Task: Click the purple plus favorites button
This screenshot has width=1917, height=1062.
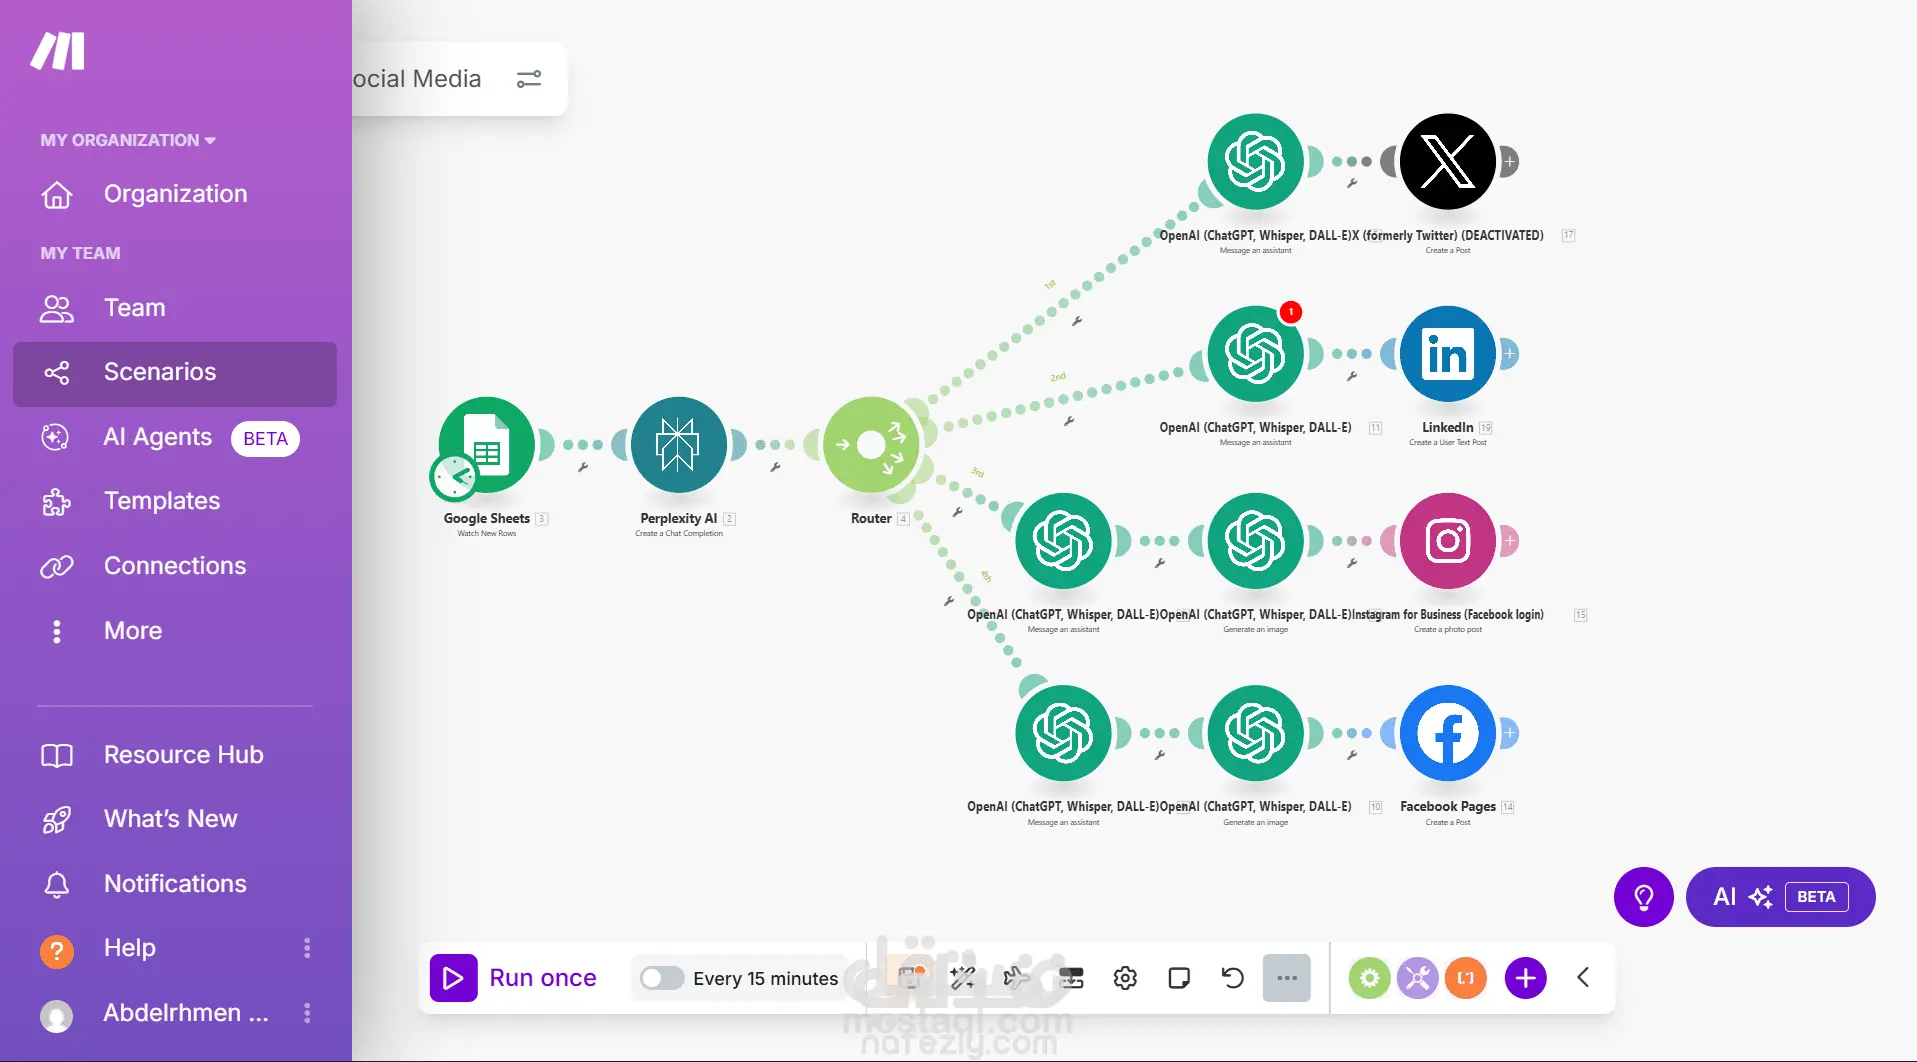Action: [1526, 978]
